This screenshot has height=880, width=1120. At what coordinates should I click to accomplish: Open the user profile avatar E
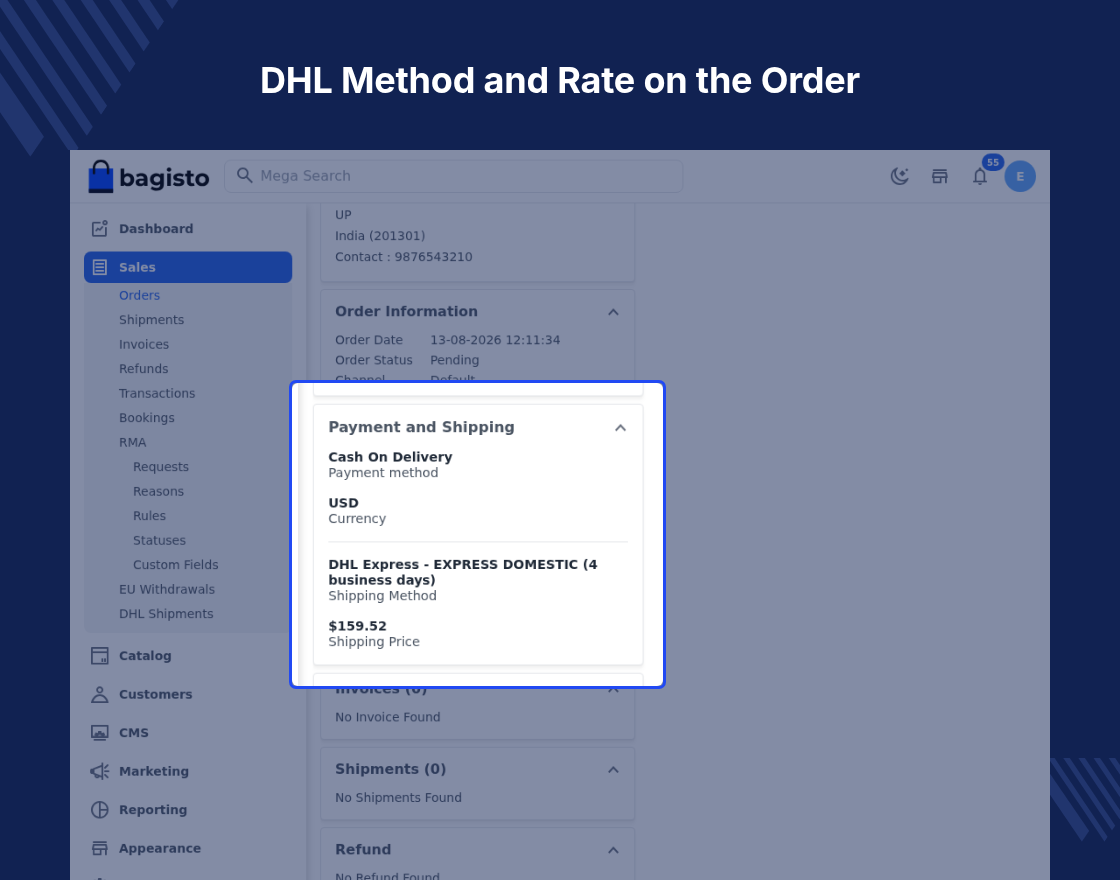1020,176
